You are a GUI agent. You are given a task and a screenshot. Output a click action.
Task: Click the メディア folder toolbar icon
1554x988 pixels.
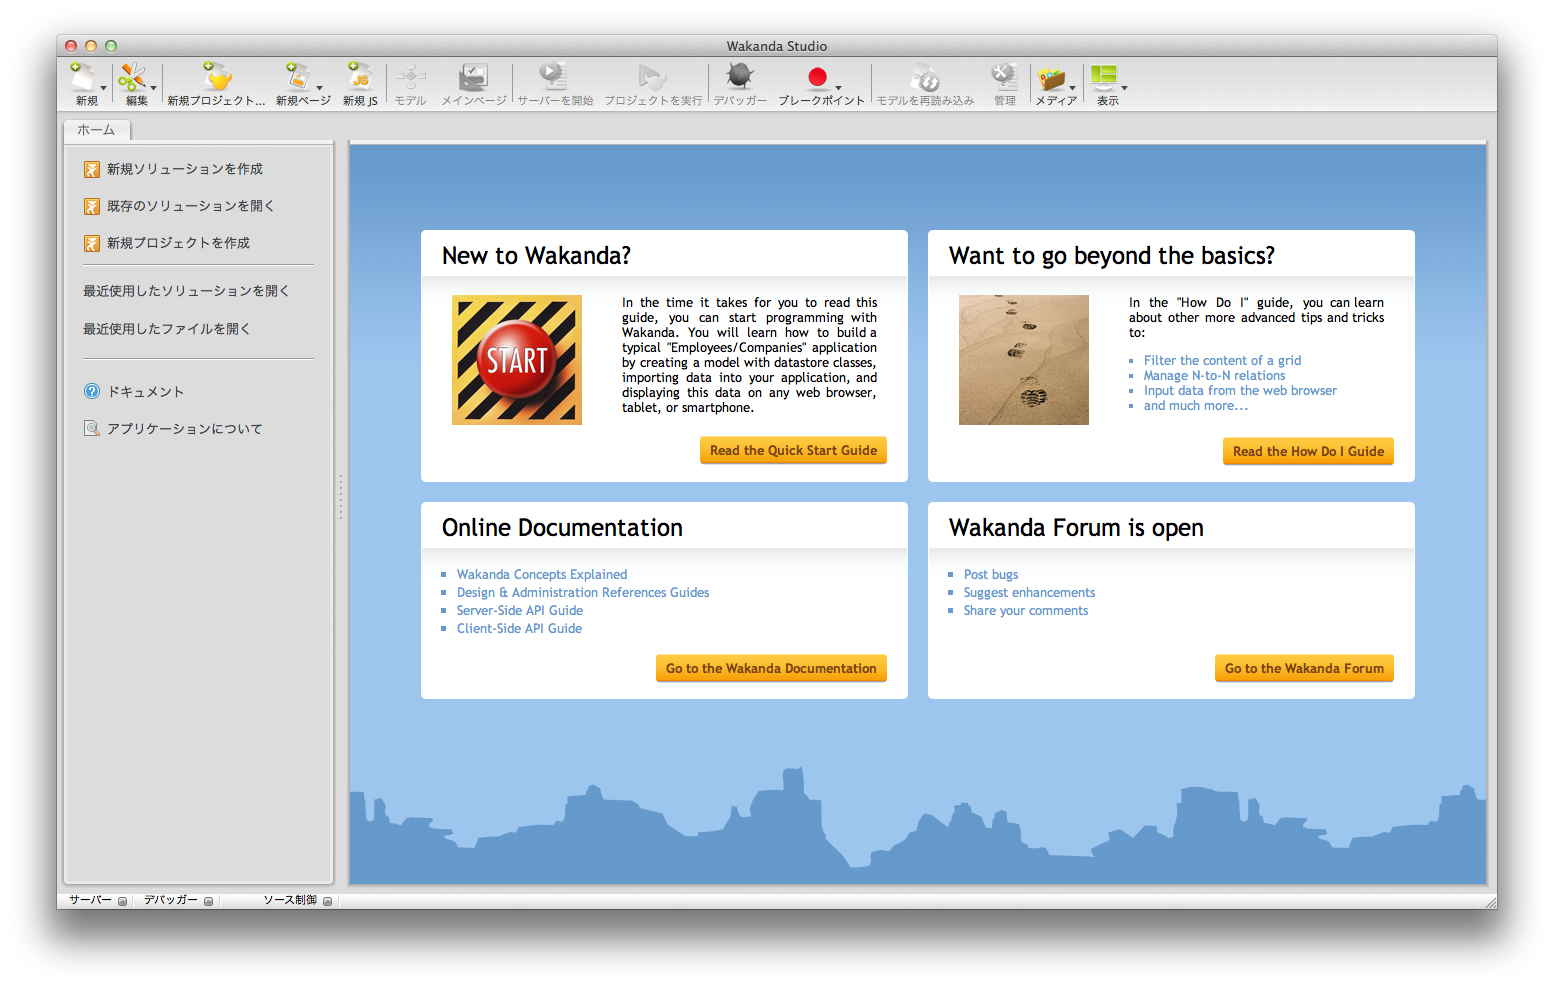[x=1051, y=78]
